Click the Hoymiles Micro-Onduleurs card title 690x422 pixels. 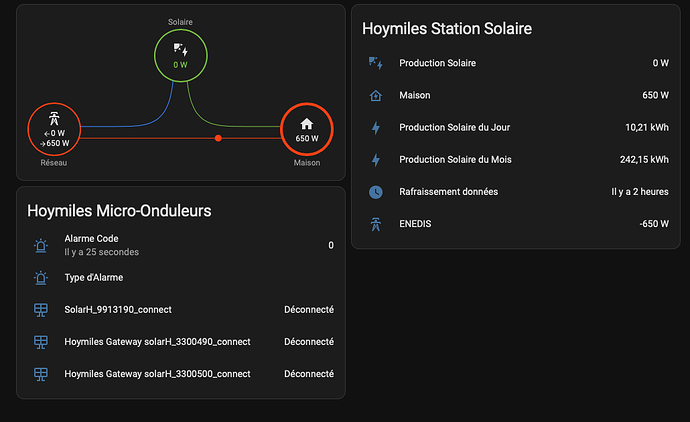[x=119, y=211]
